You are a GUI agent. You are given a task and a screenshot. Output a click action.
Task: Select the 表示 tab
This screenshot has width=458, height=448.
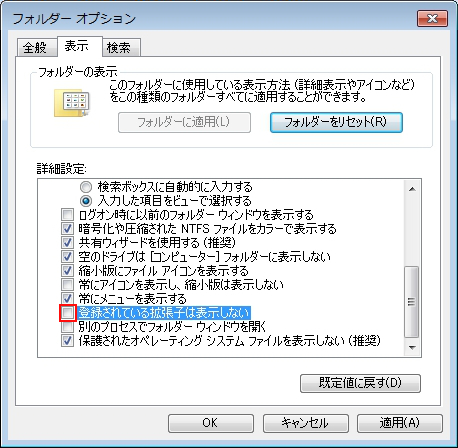point(77,46)
